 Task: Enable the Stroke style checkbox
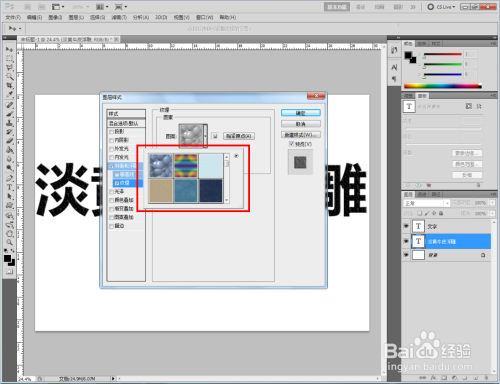[x=111, y=226]
